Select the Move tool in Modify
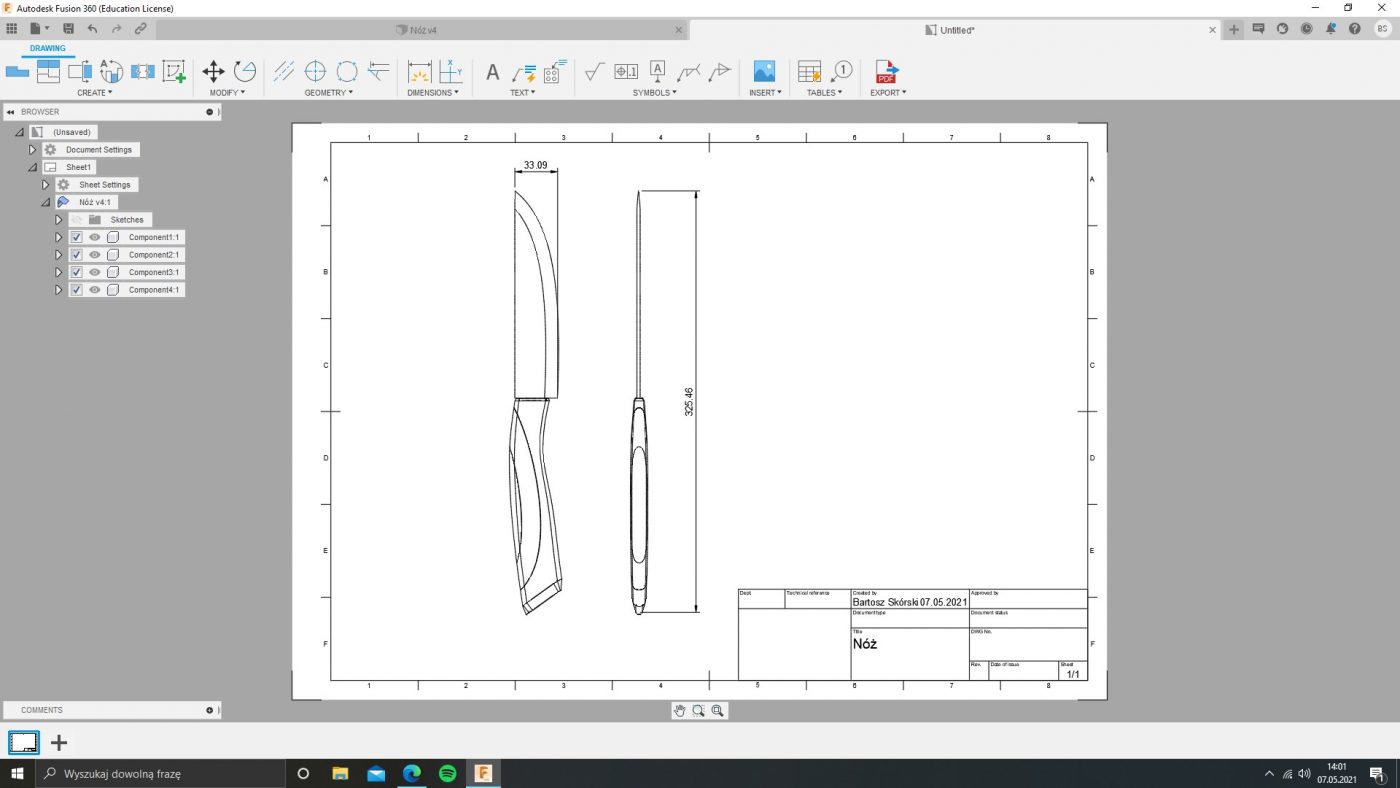The image size is (1400, 788). click(x=213, y=71)
